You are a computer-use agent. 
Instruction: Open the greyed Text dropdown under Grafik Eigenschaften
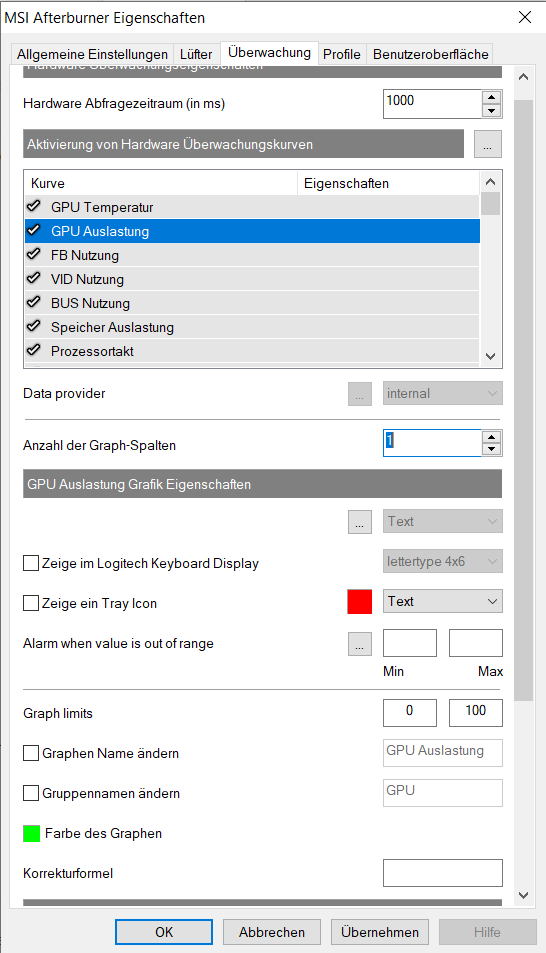443,521
